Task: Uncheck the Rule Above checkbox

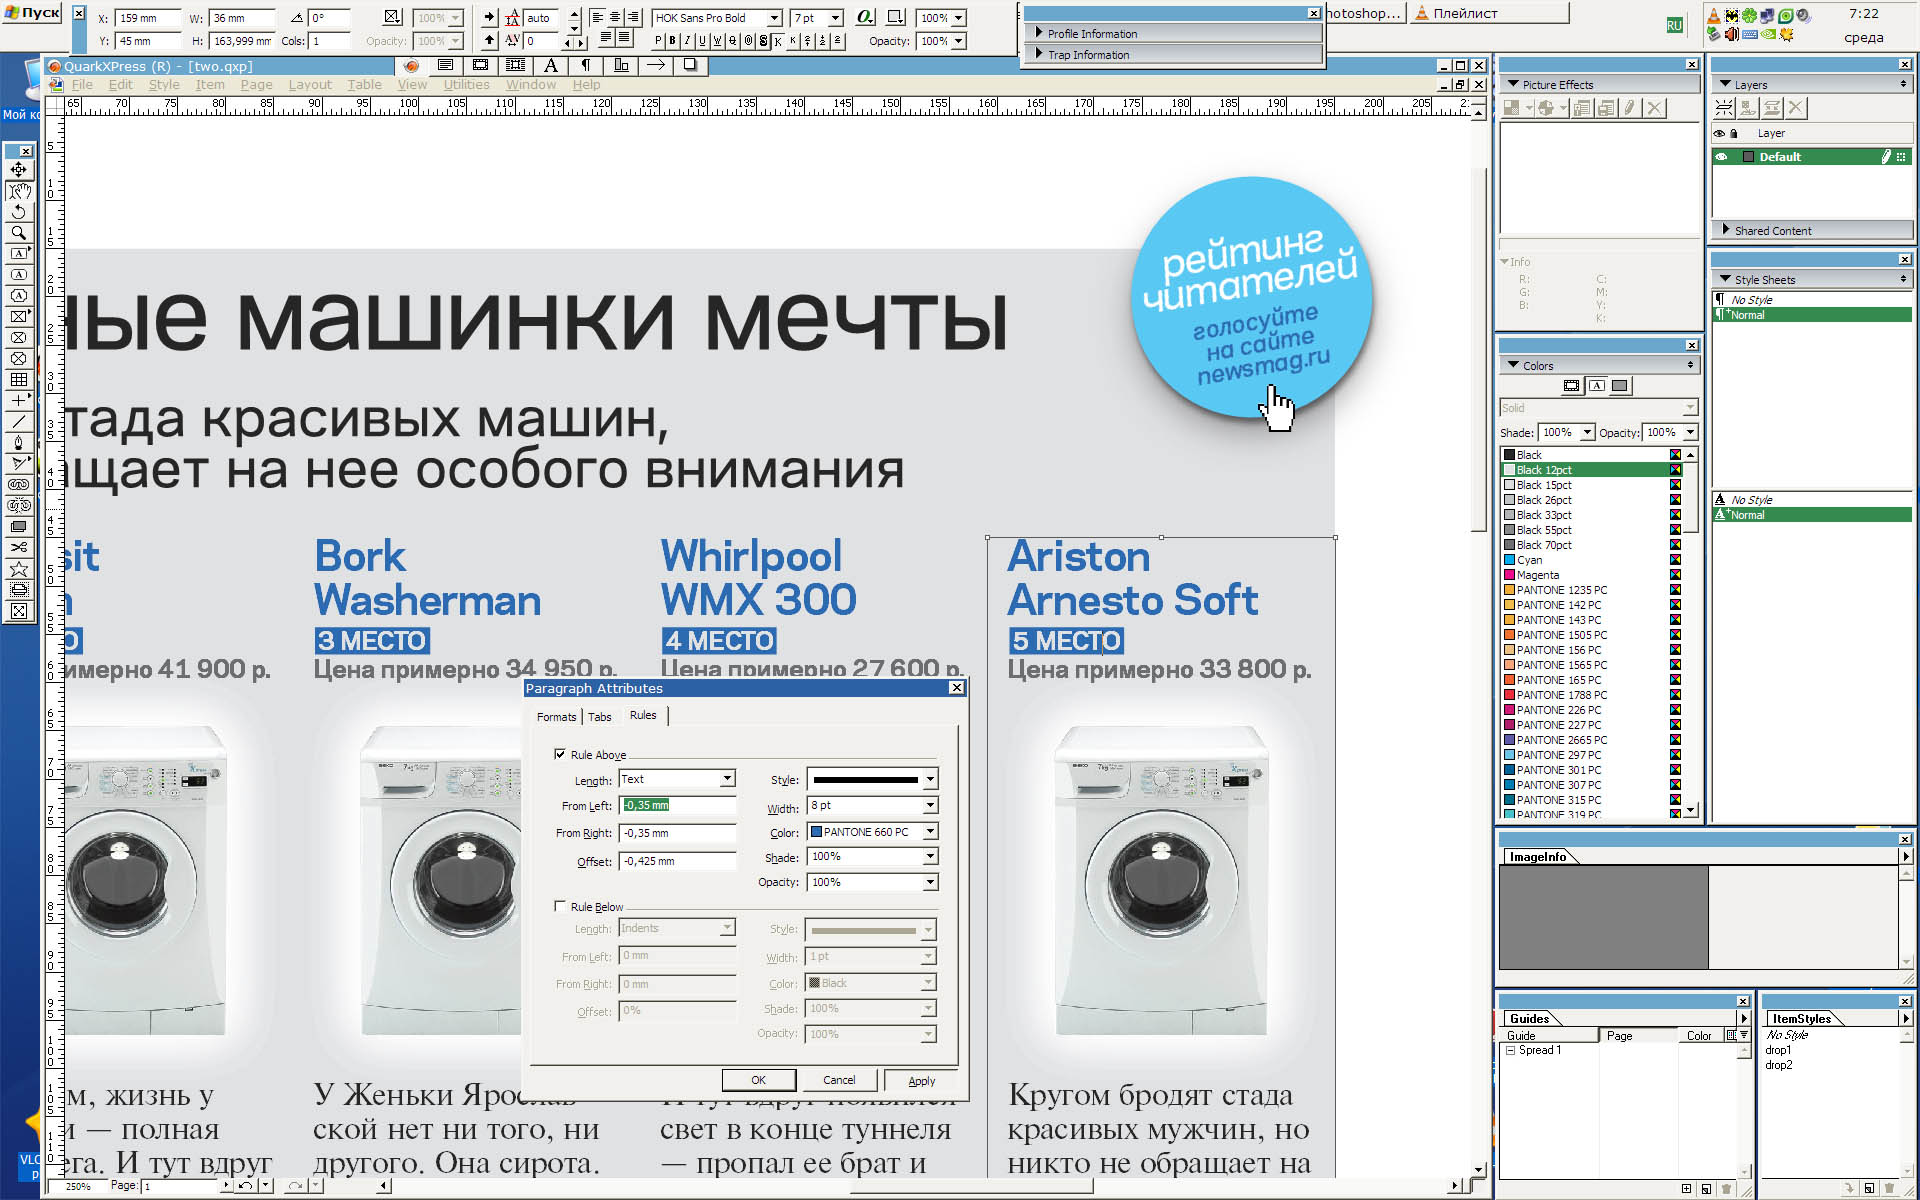Action: (x=560, y=754)
